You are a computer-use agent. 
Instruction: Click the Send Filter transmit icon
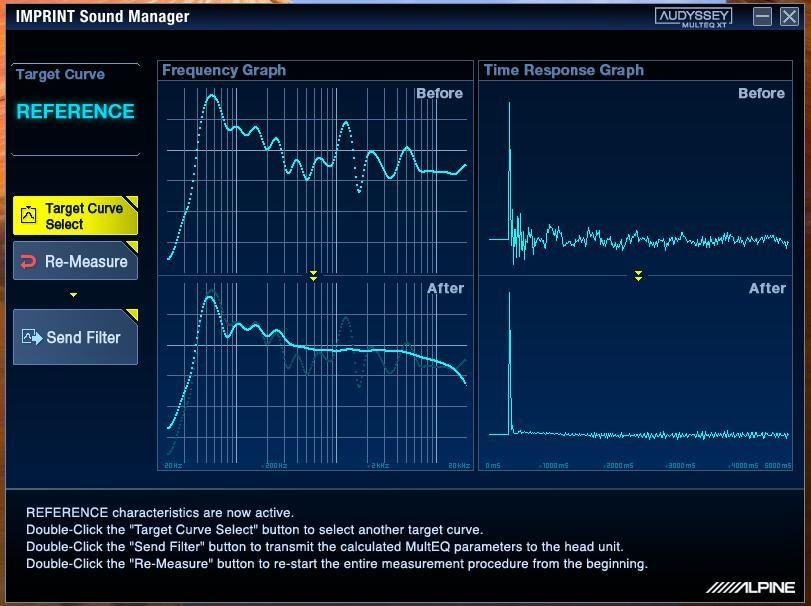click(x=32, y=338)
